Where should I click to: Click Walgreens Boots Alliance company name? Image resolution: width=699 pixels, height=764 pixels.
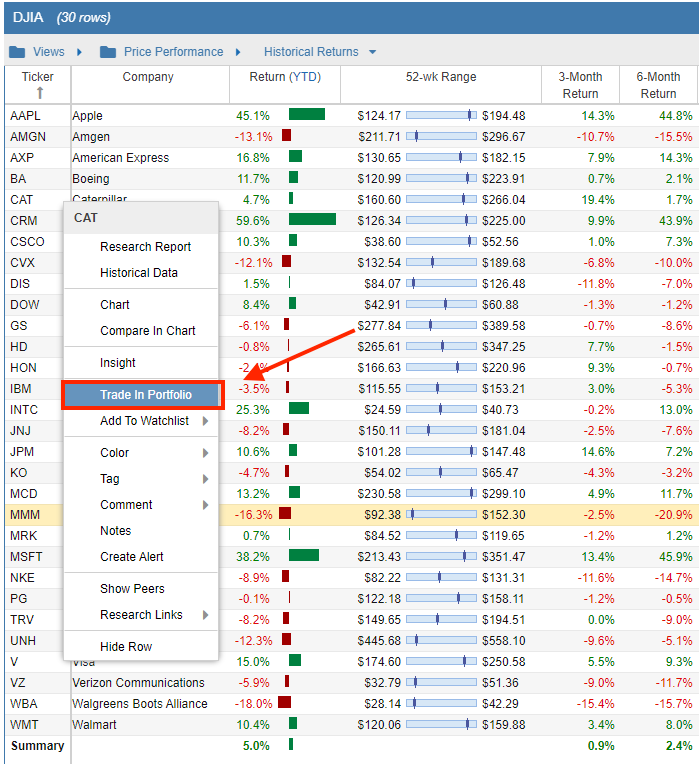tap(140, 704)
